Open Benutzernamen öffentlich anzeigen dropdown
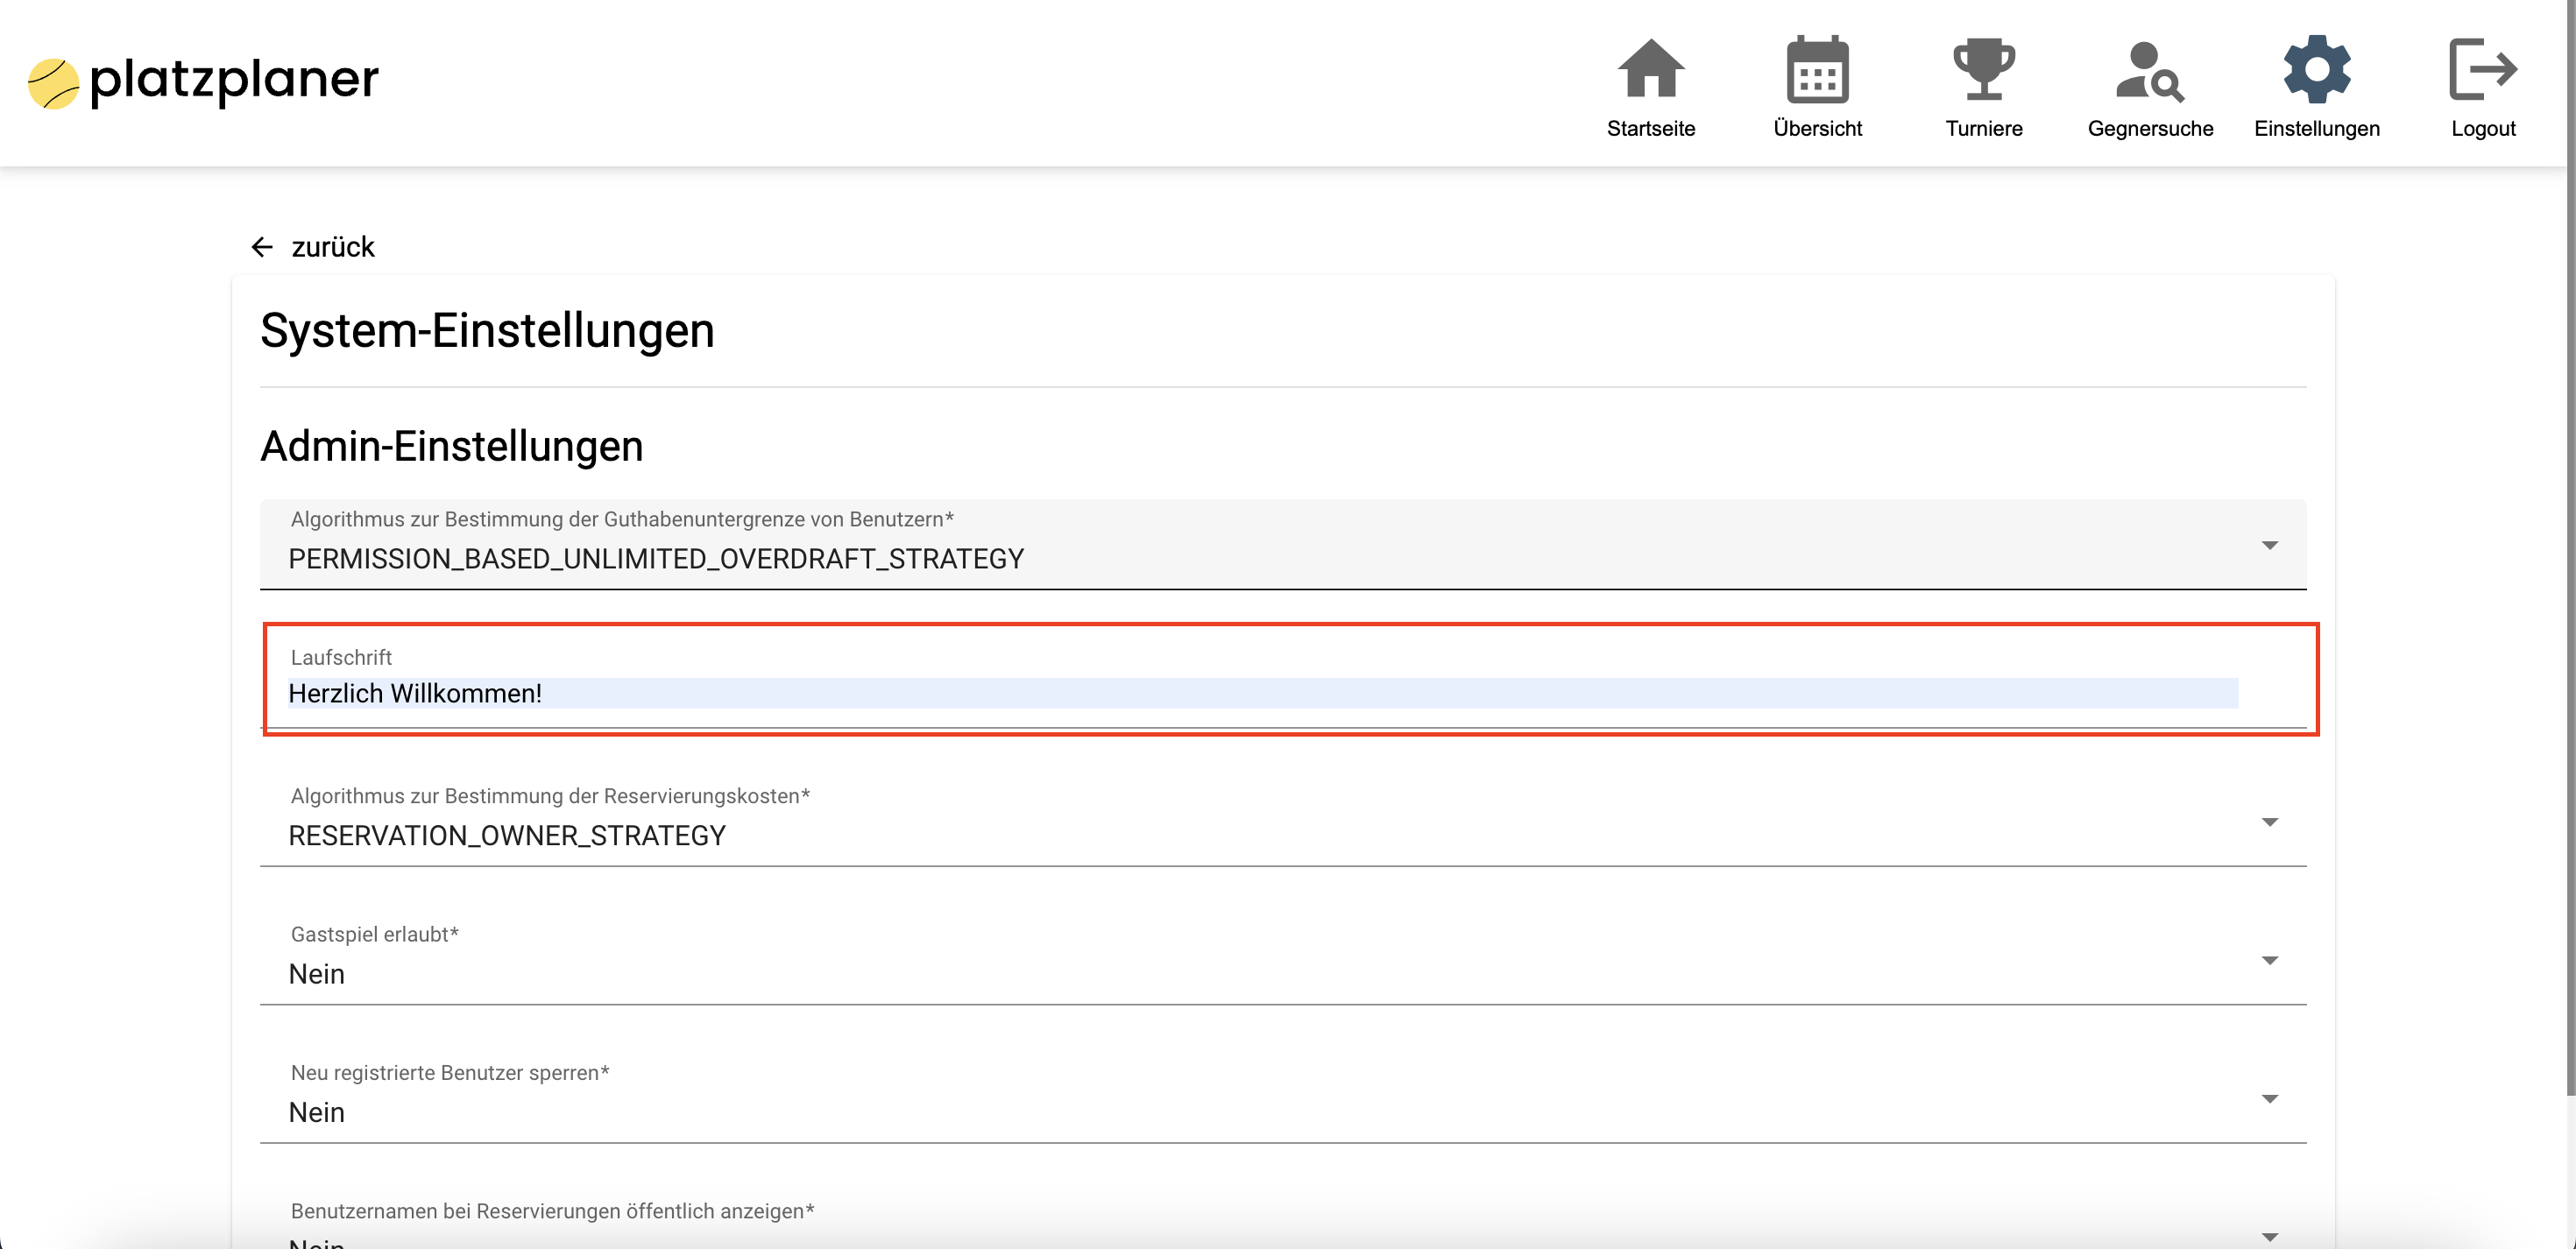 coord(1282,1222)
